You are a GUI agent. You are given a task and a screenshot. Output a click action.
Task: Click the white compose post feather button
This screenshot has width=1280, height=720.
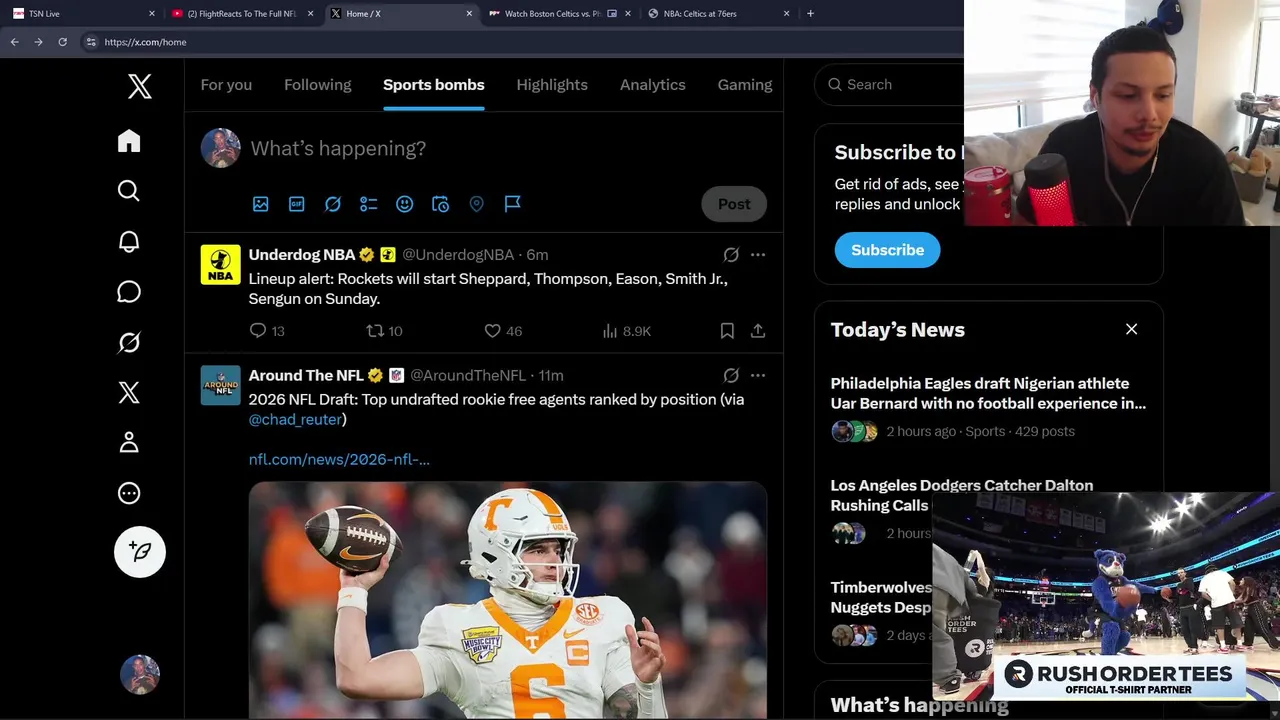tap(140, 552)
